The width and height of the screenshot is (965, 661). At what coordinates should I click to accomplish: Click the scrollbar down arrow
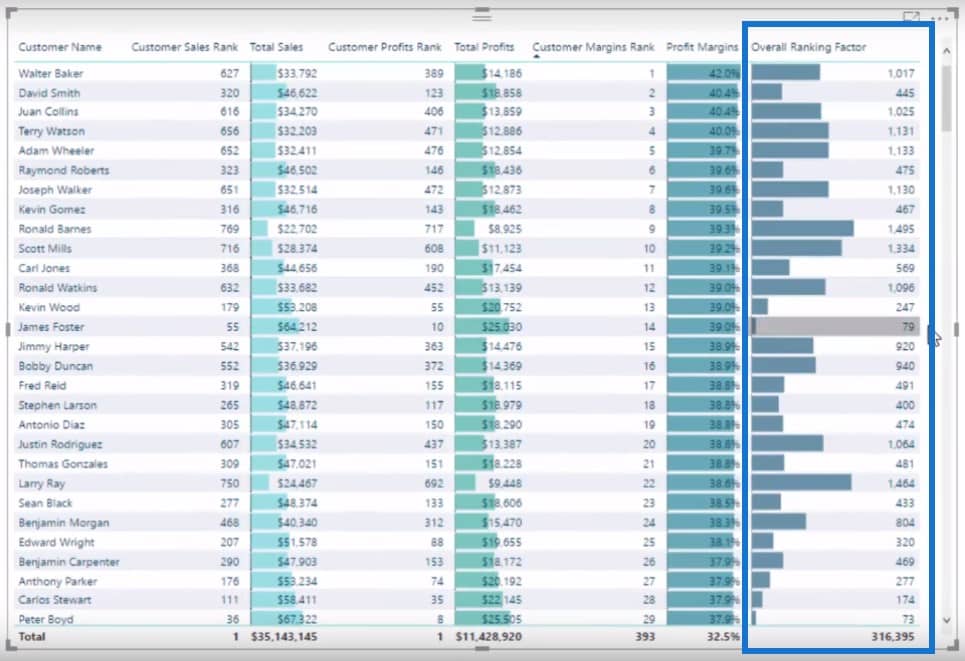947,620
